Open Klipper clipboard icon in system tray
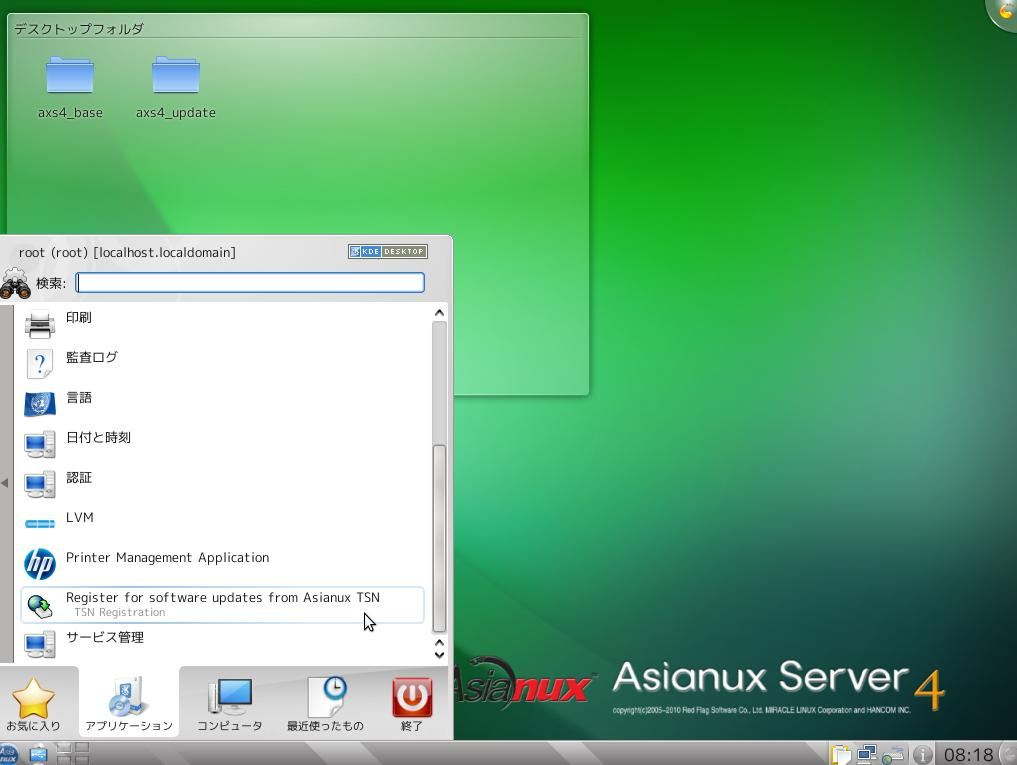1017x765 pixels. tap(841, 753)
